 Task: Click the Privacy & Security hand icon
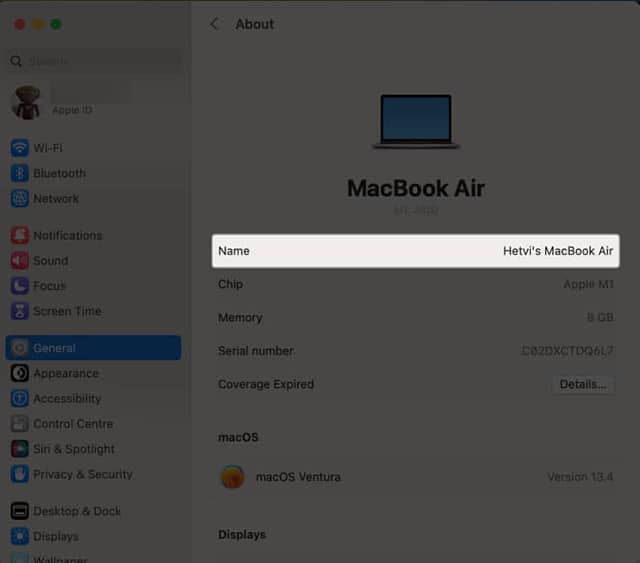click(x=20, y=474)
